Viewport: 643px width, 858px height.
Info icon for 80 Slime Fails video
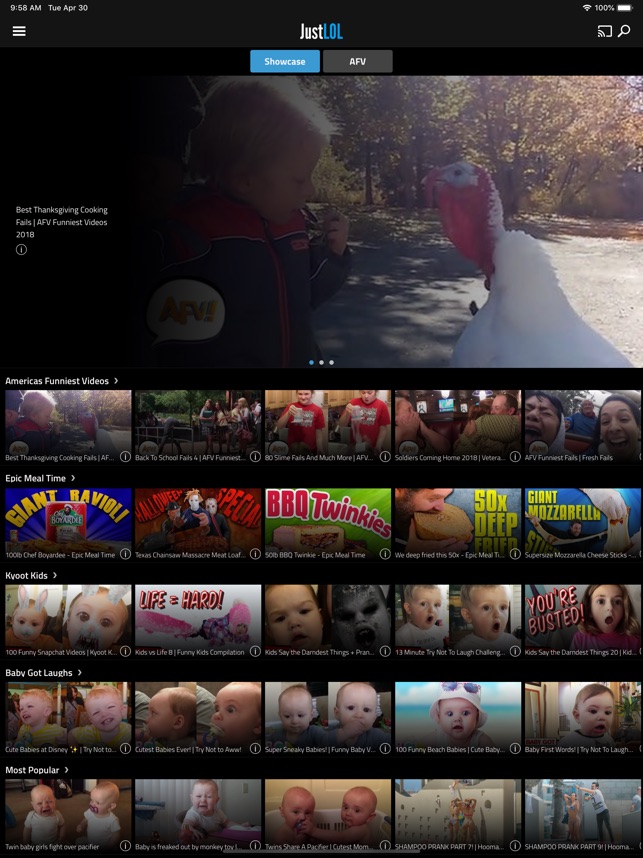[385, 456]
